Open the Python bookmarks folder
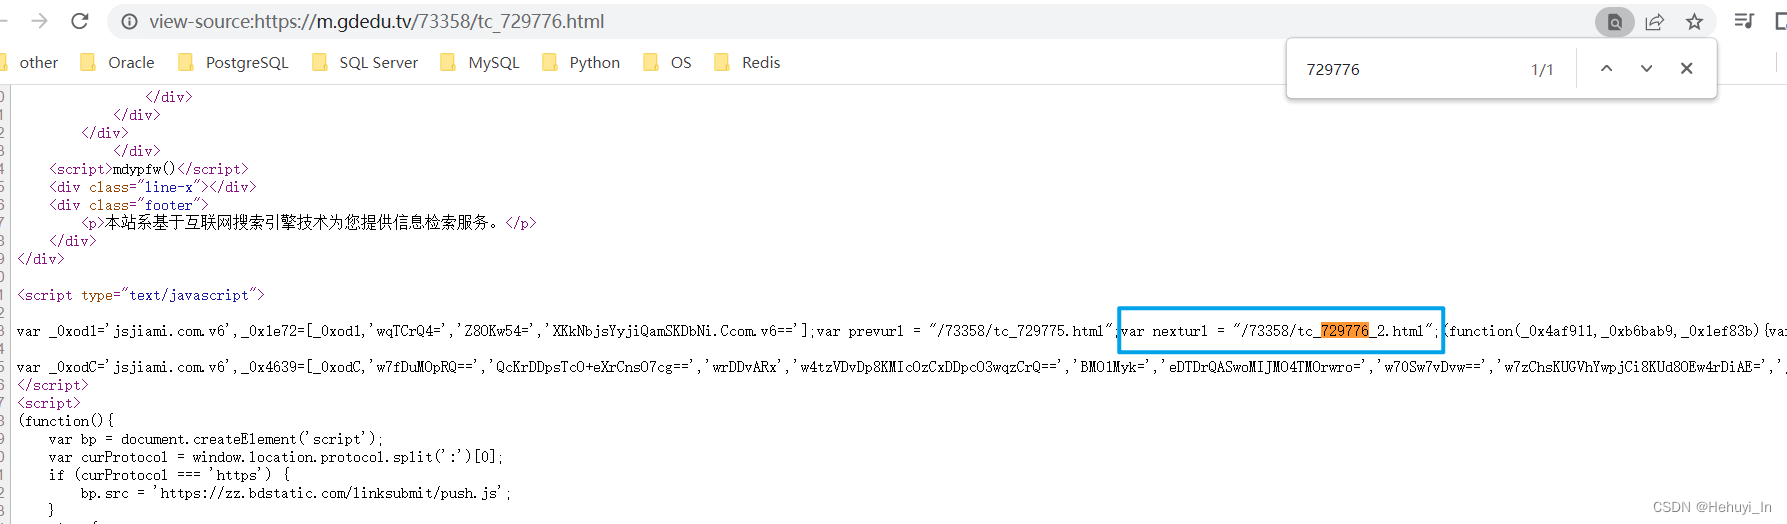This screenshot has height=524, width=1787. coord(581,62)
